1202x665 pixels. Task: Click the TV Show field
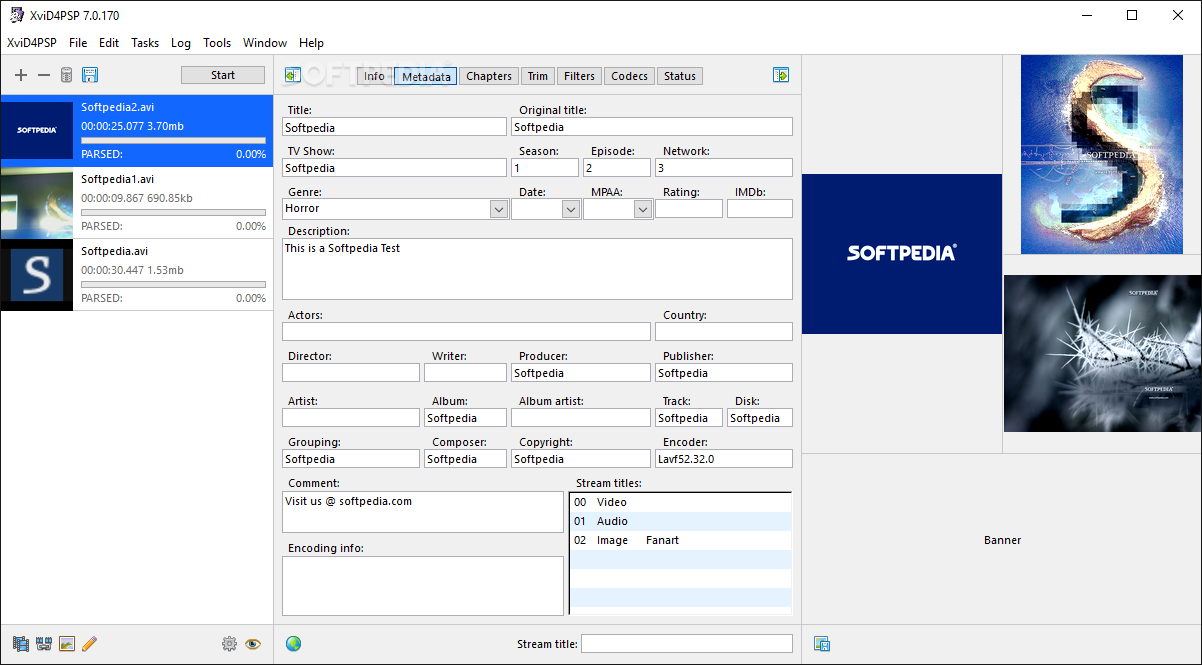pos(394,168)
